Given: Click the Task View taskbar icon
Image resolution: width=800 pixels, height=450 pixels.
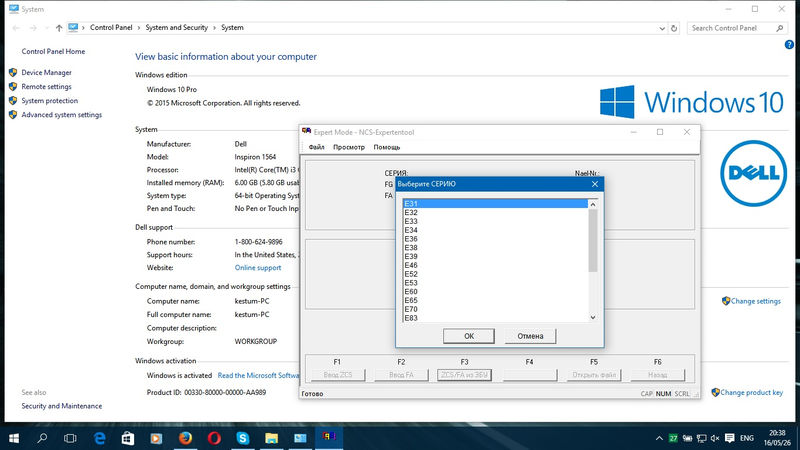Looking at the screenshot, I should (71, 438).
